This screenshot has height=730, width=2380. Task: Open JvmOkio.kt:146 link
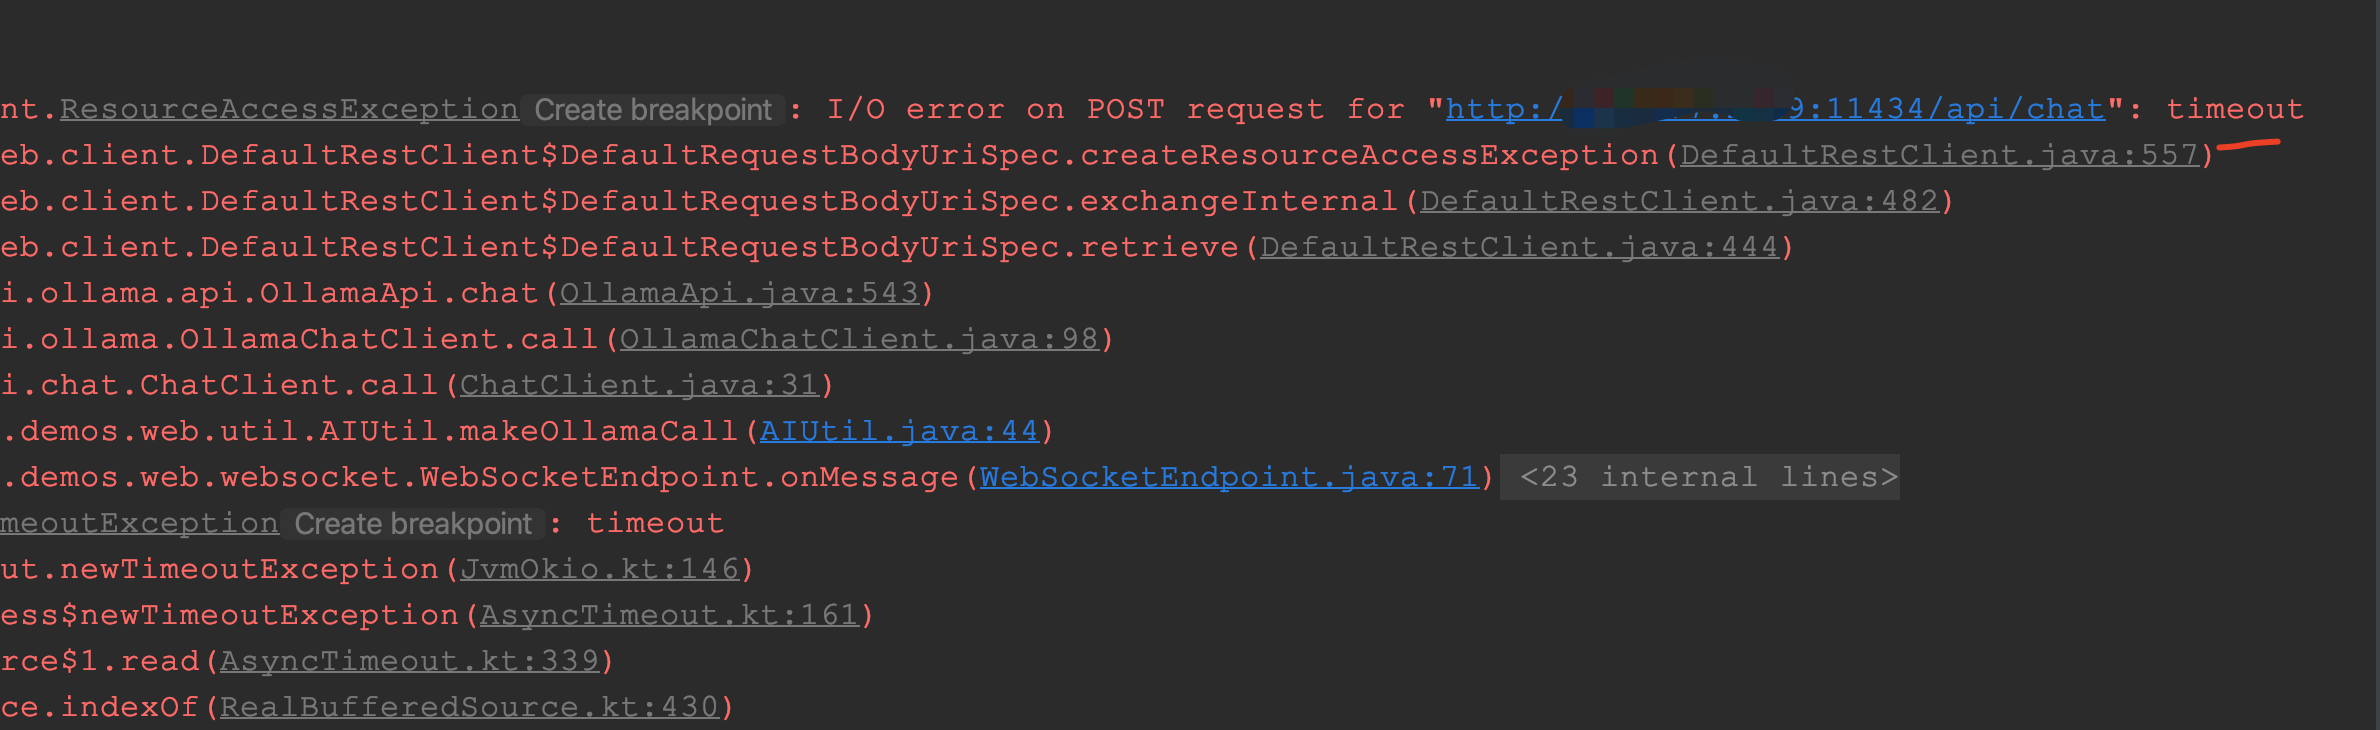pyautogui.click(x=599, y=569)
